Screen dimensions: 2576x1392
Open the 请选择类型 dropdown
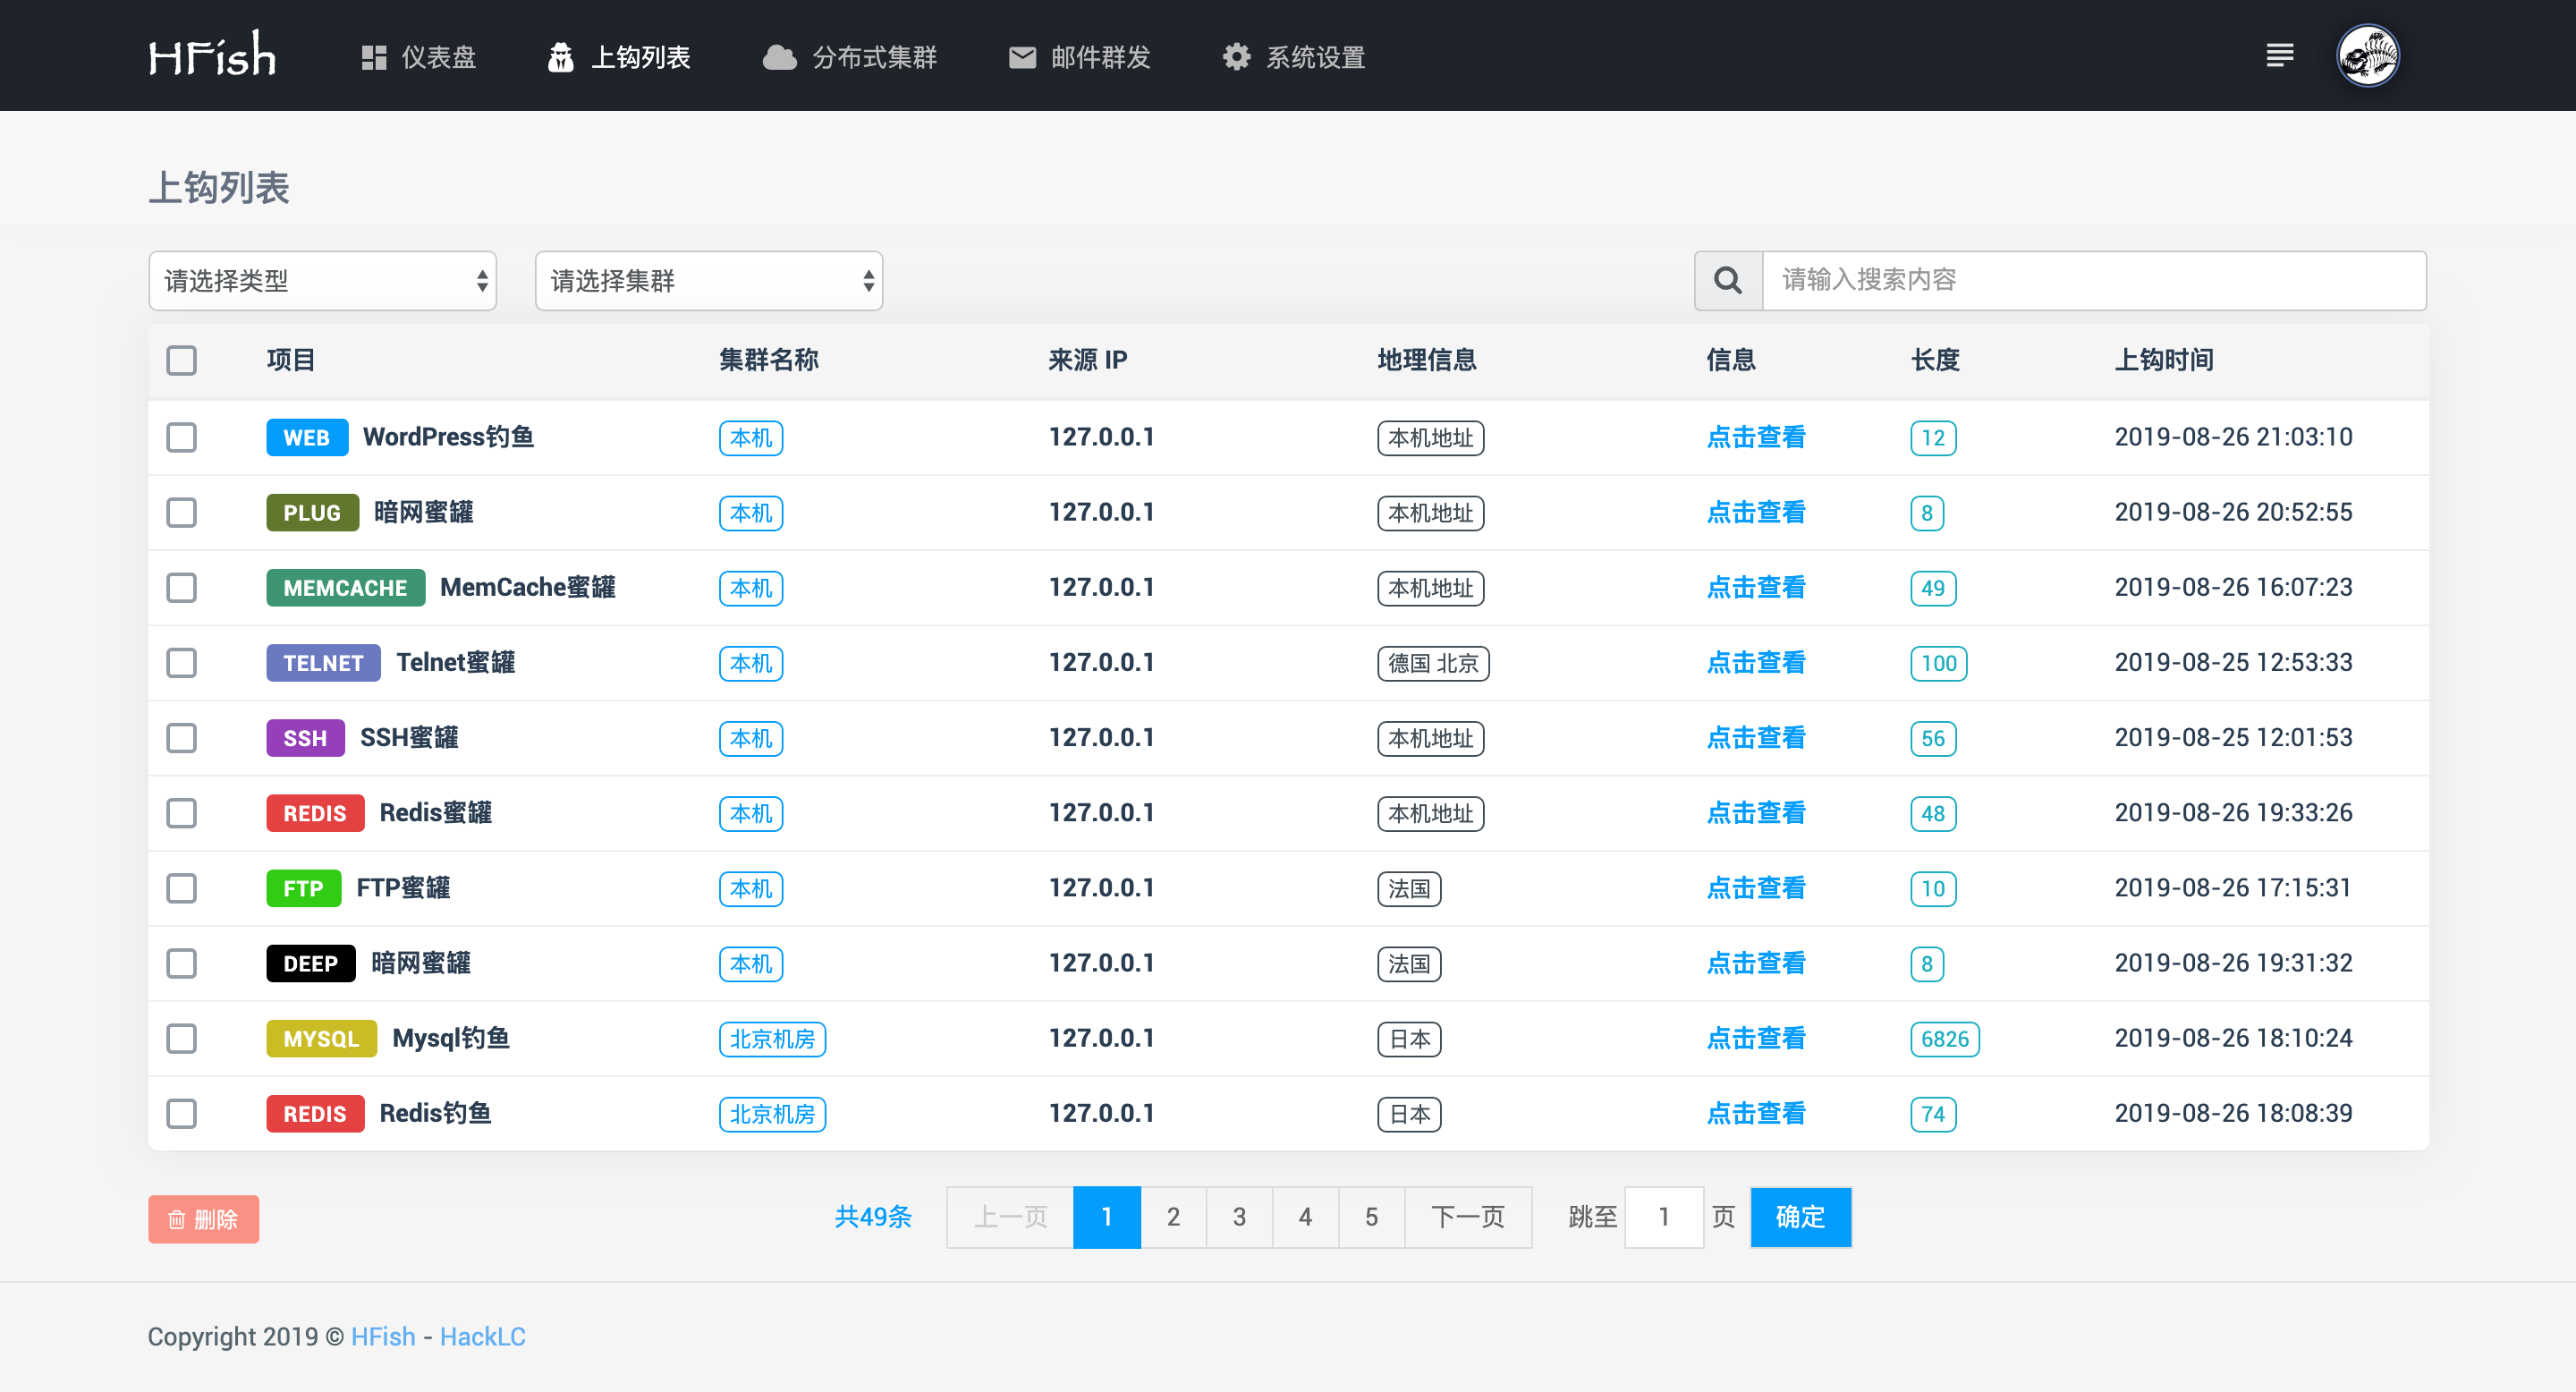[x=322, y=281]
